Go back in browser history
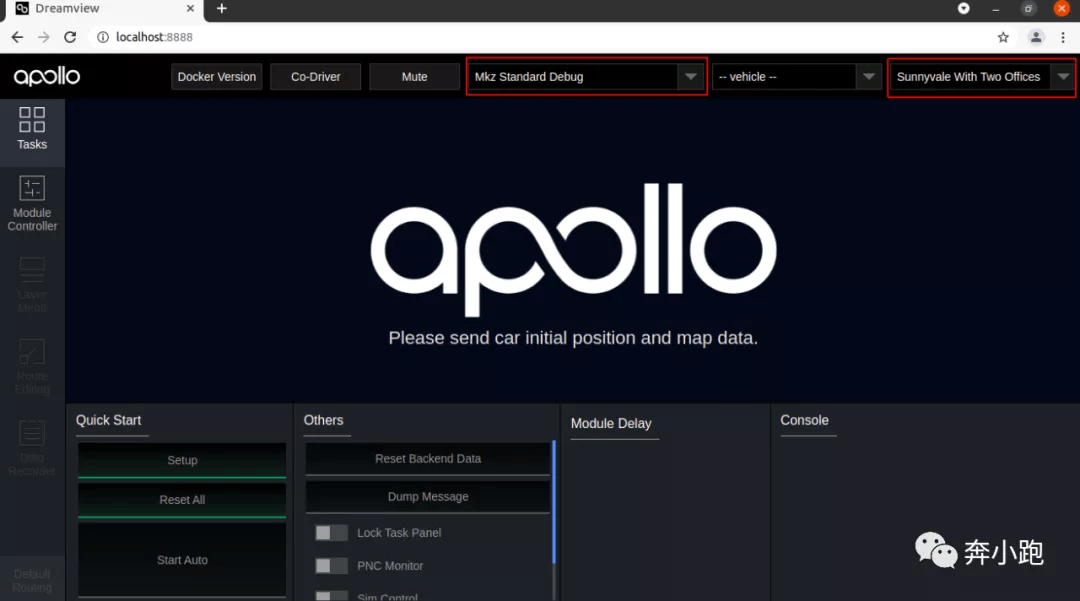This screenshot has height=601, width=1080. click(17, 37)
